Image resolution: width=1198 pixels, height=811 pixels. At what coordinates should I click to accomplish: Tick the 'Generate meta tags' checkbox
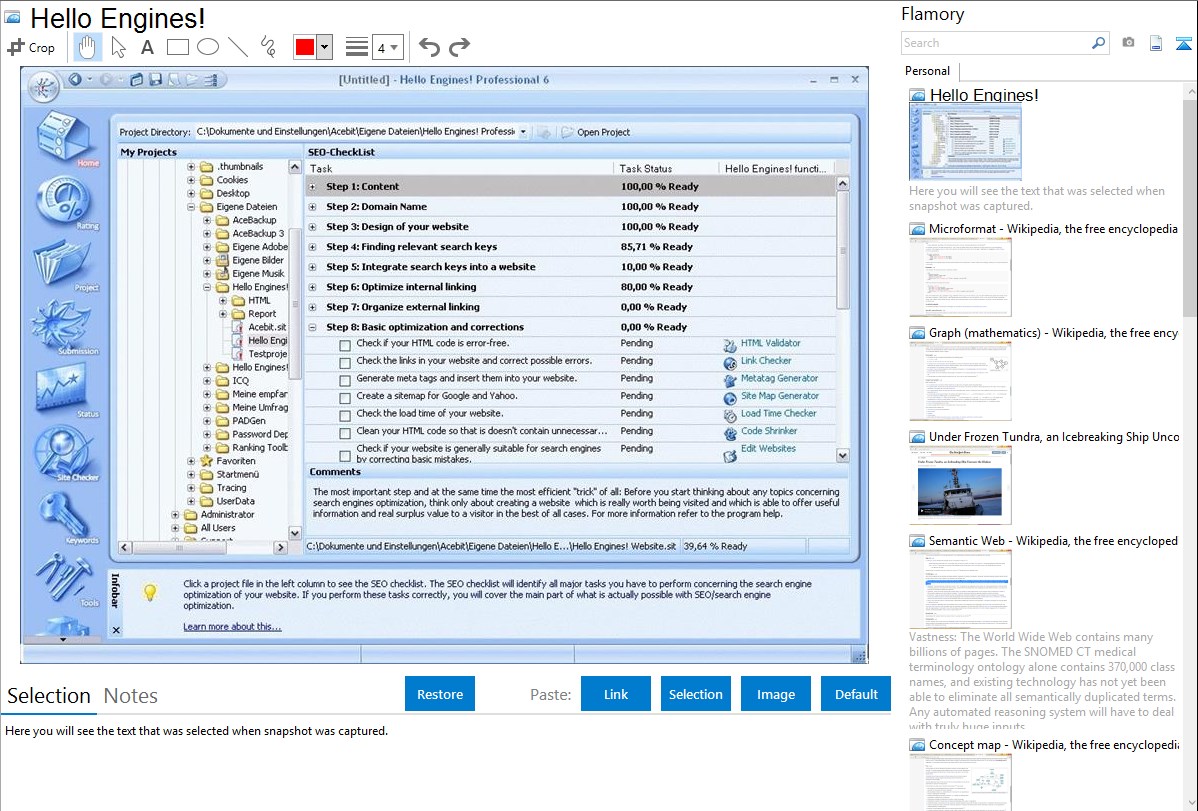(x=345, y=380)
